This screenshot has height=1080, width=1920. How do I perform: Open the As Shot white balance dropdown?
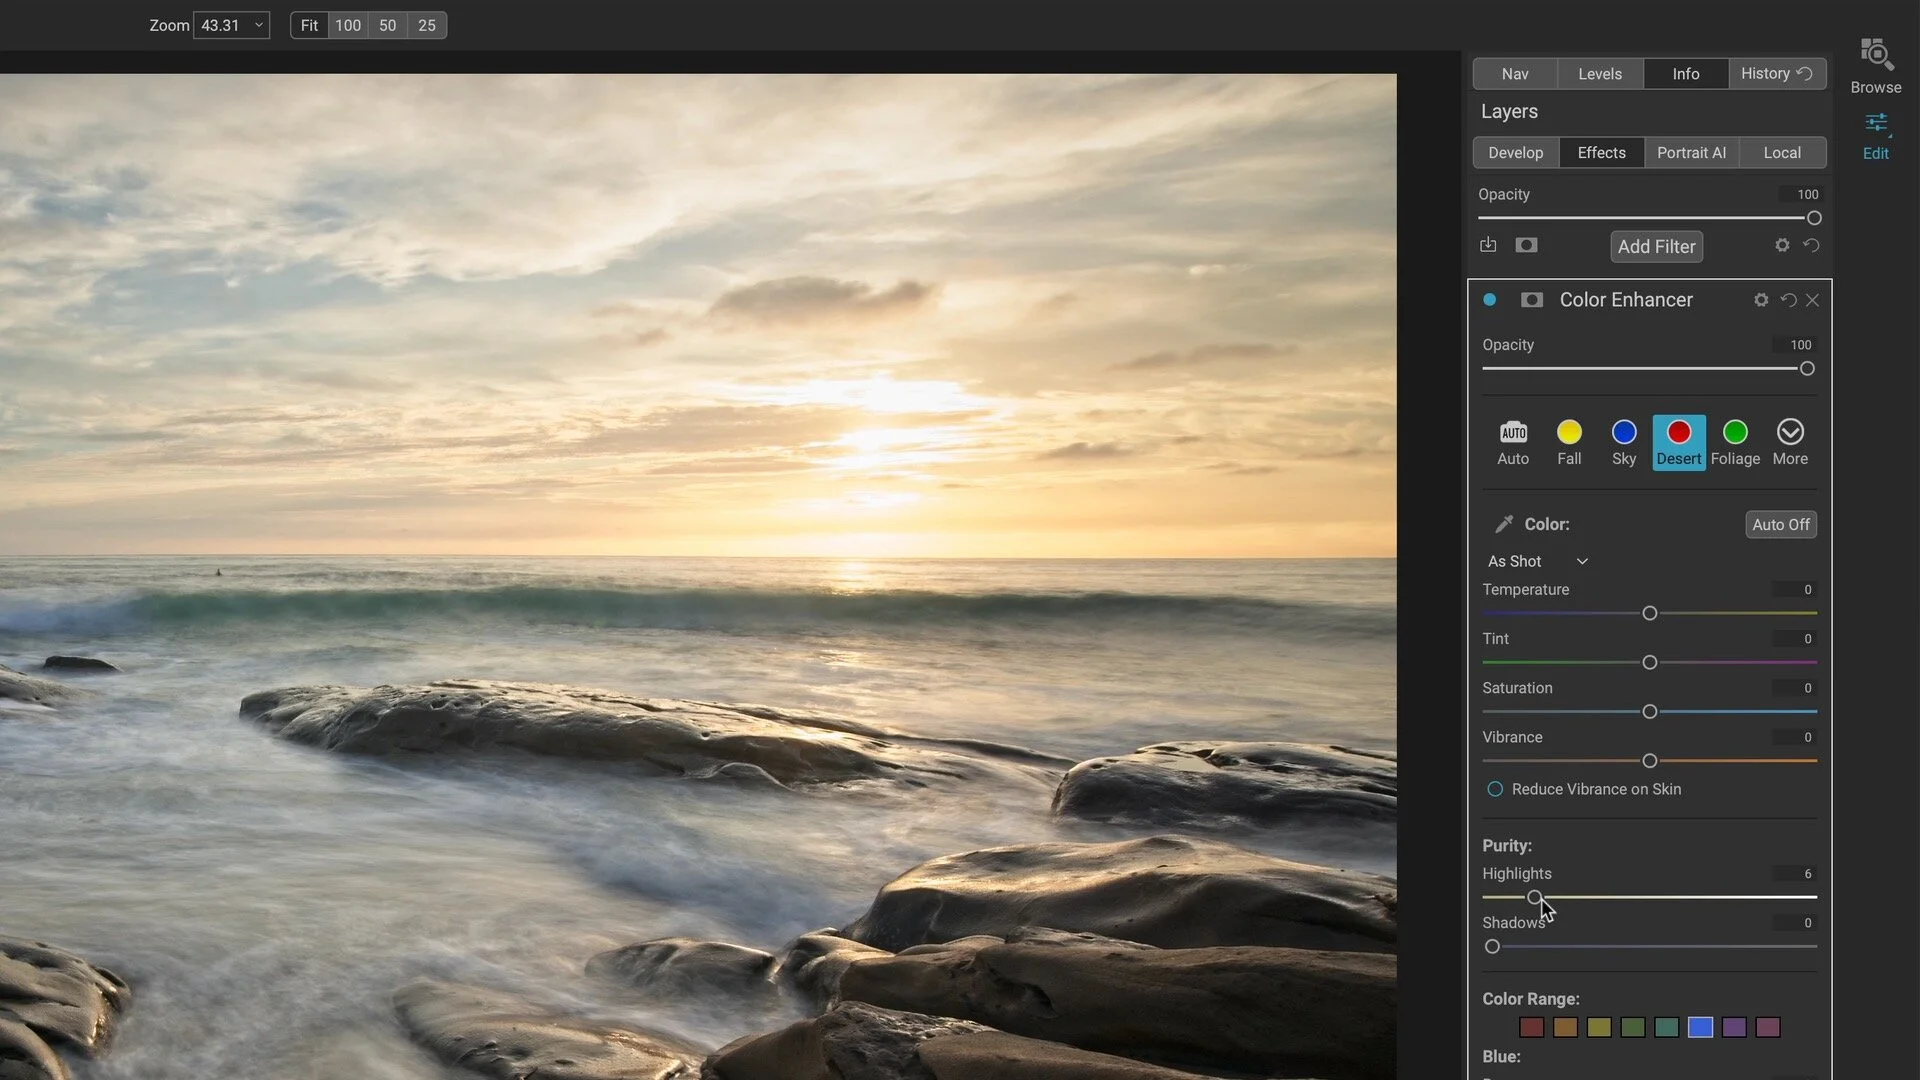(1537, 561)
